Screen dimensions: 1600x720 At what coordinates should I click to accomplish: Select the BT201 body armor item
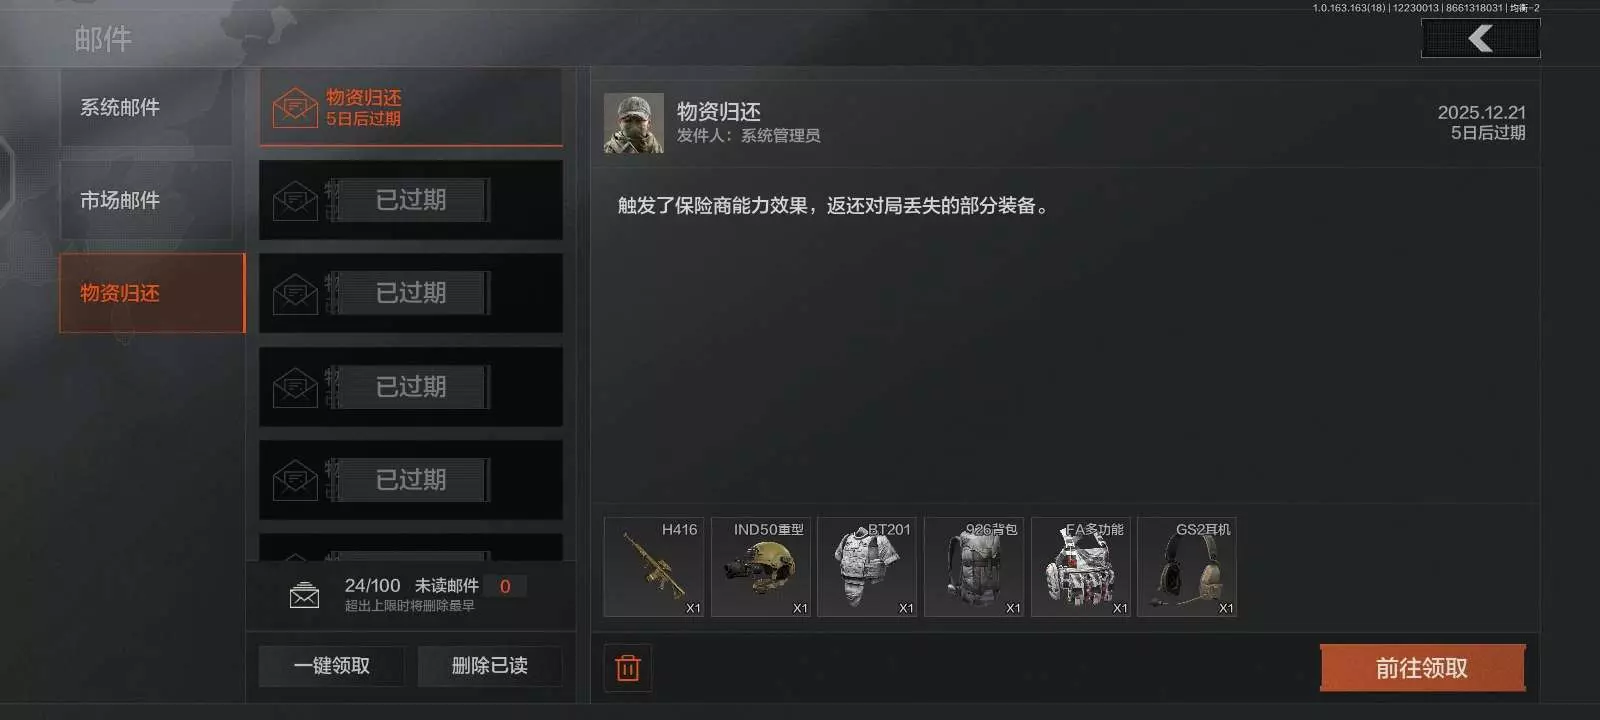coord(867,567)
